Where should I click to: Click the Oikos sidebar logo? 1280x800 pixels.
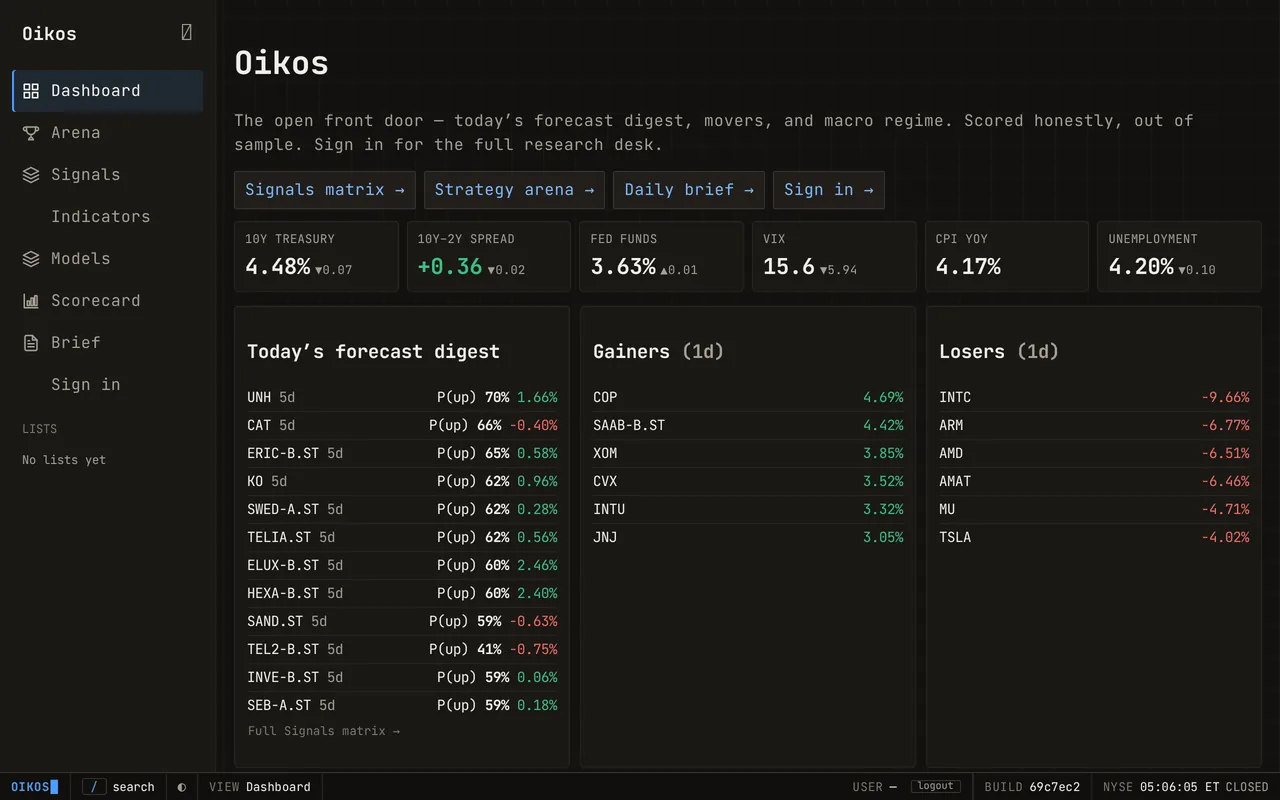click(49, 34)
